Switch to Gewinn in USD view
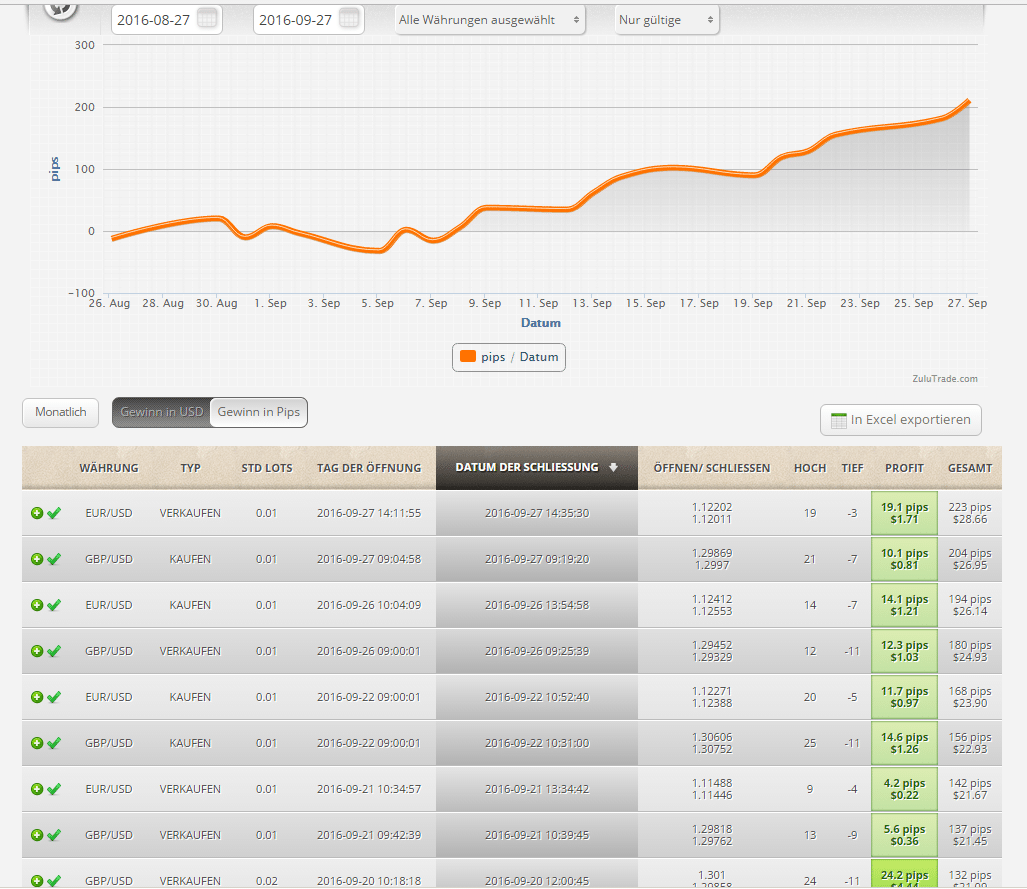This screenshot has width=1027, height=889. pos(161,412)
